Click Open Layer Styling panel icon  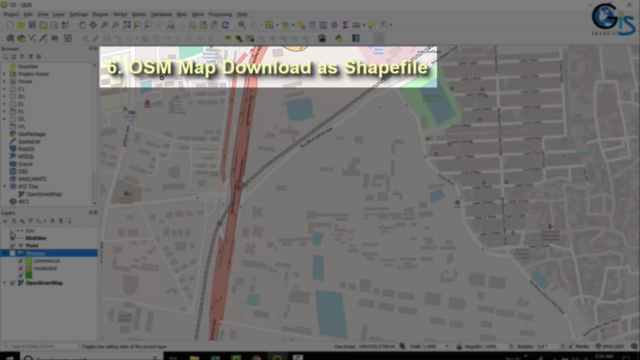click(5, 221)
